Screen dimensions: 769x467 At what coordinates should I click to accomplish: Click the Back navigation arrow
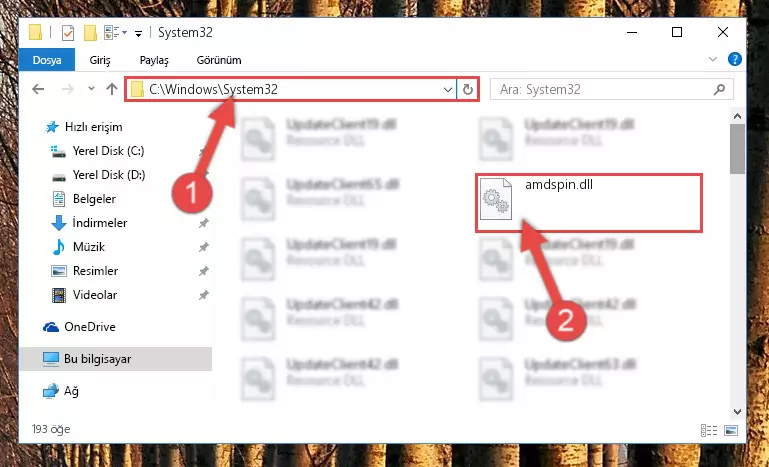point(38,89)
